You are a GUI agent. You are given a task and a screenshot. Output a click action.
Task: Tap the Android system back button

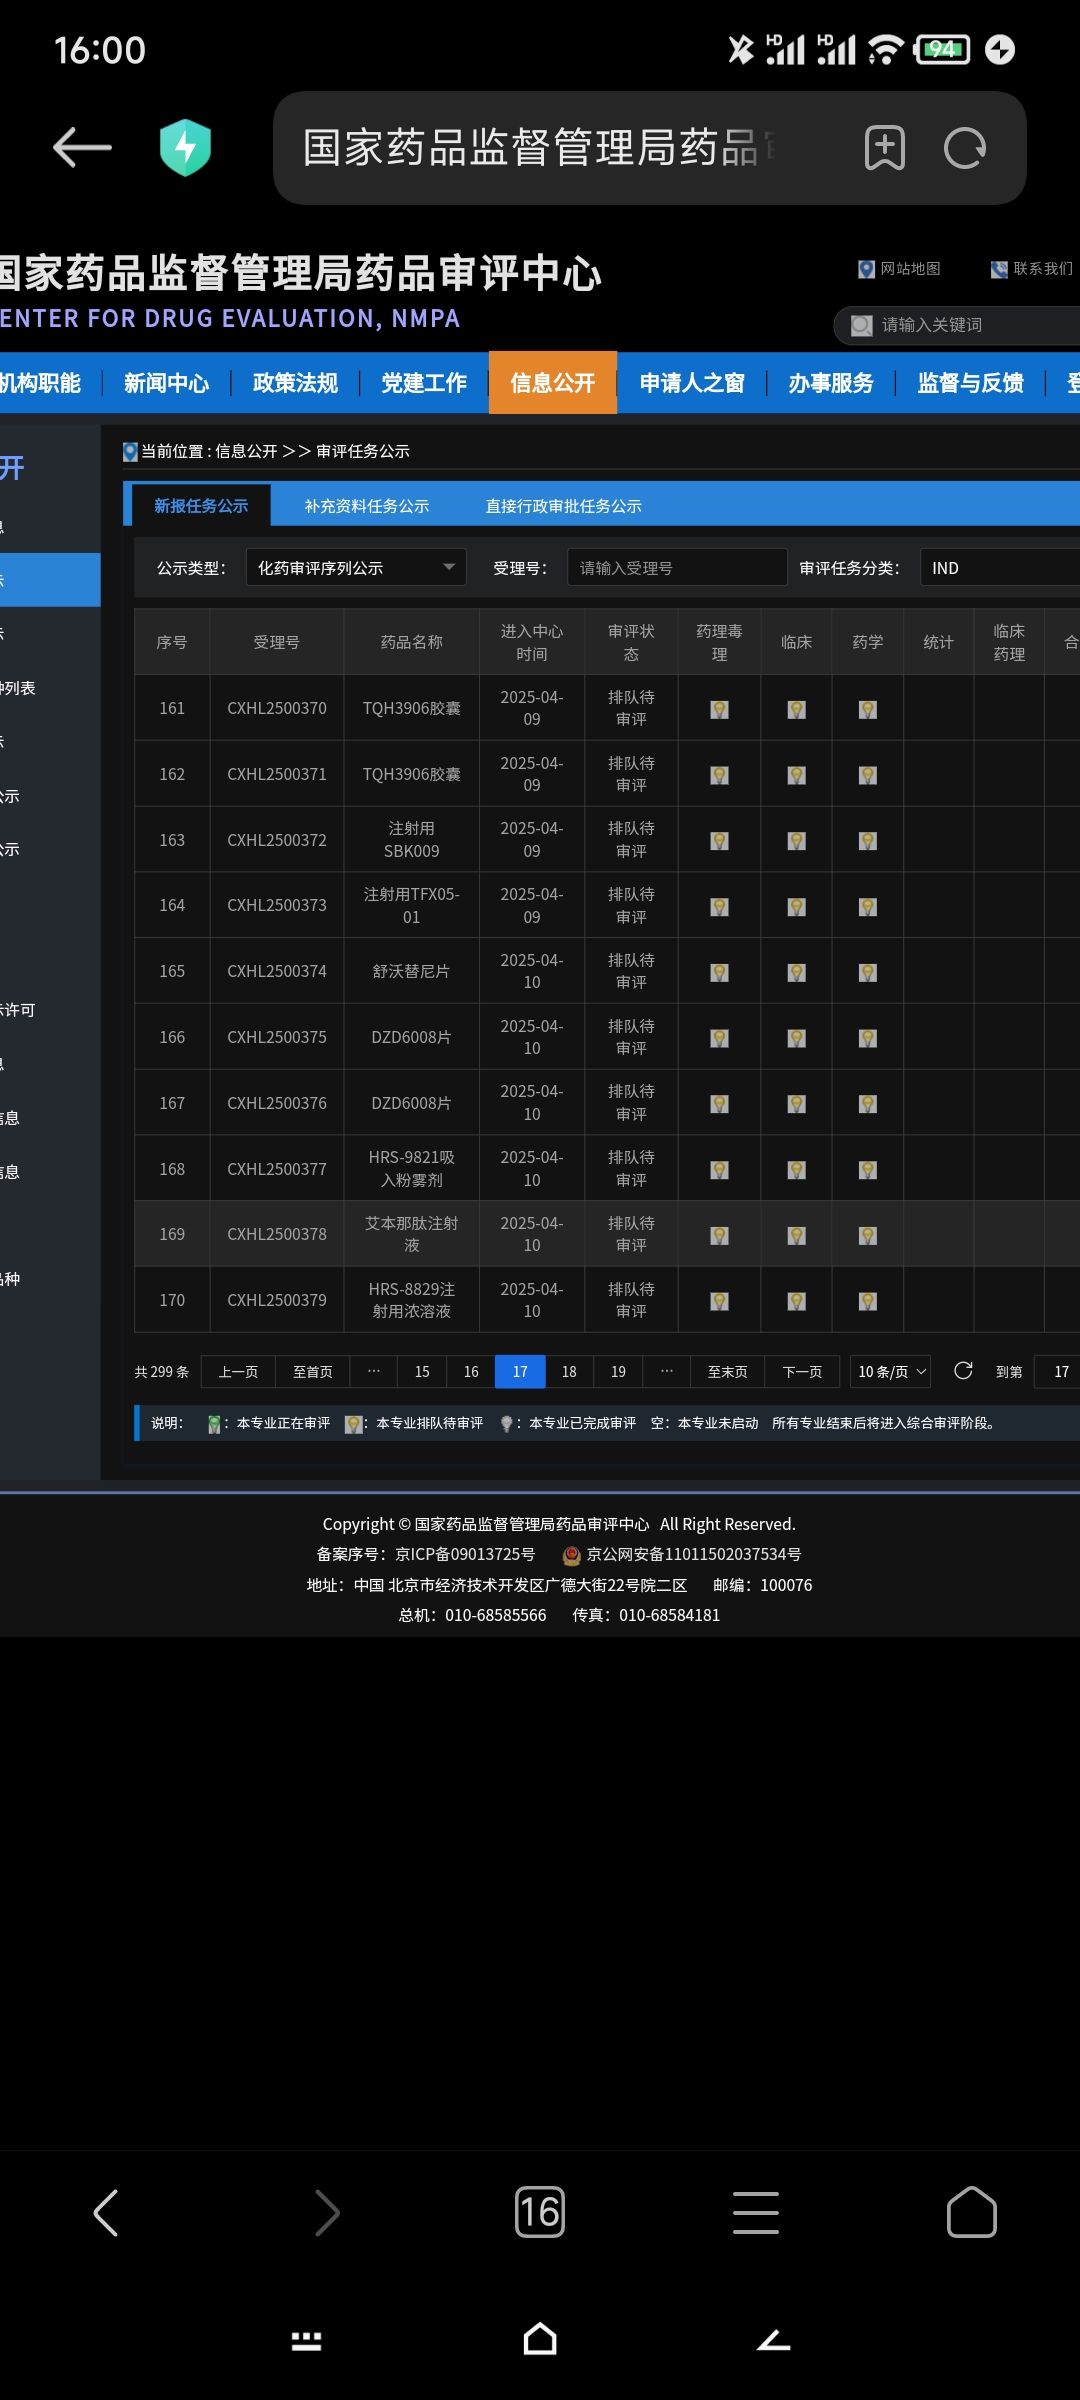click(x=774, y=2340)
